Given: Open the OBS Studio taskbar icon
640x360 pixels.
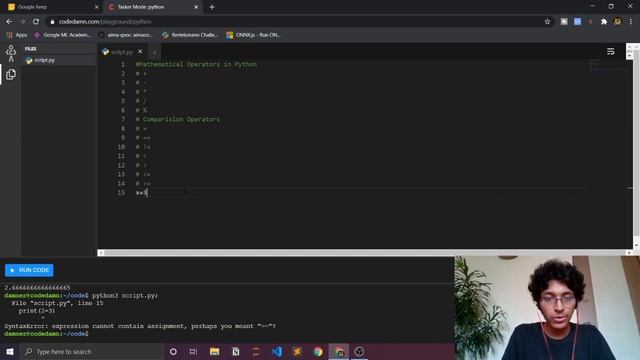Looking at the screenshot, I should point(359,351).
